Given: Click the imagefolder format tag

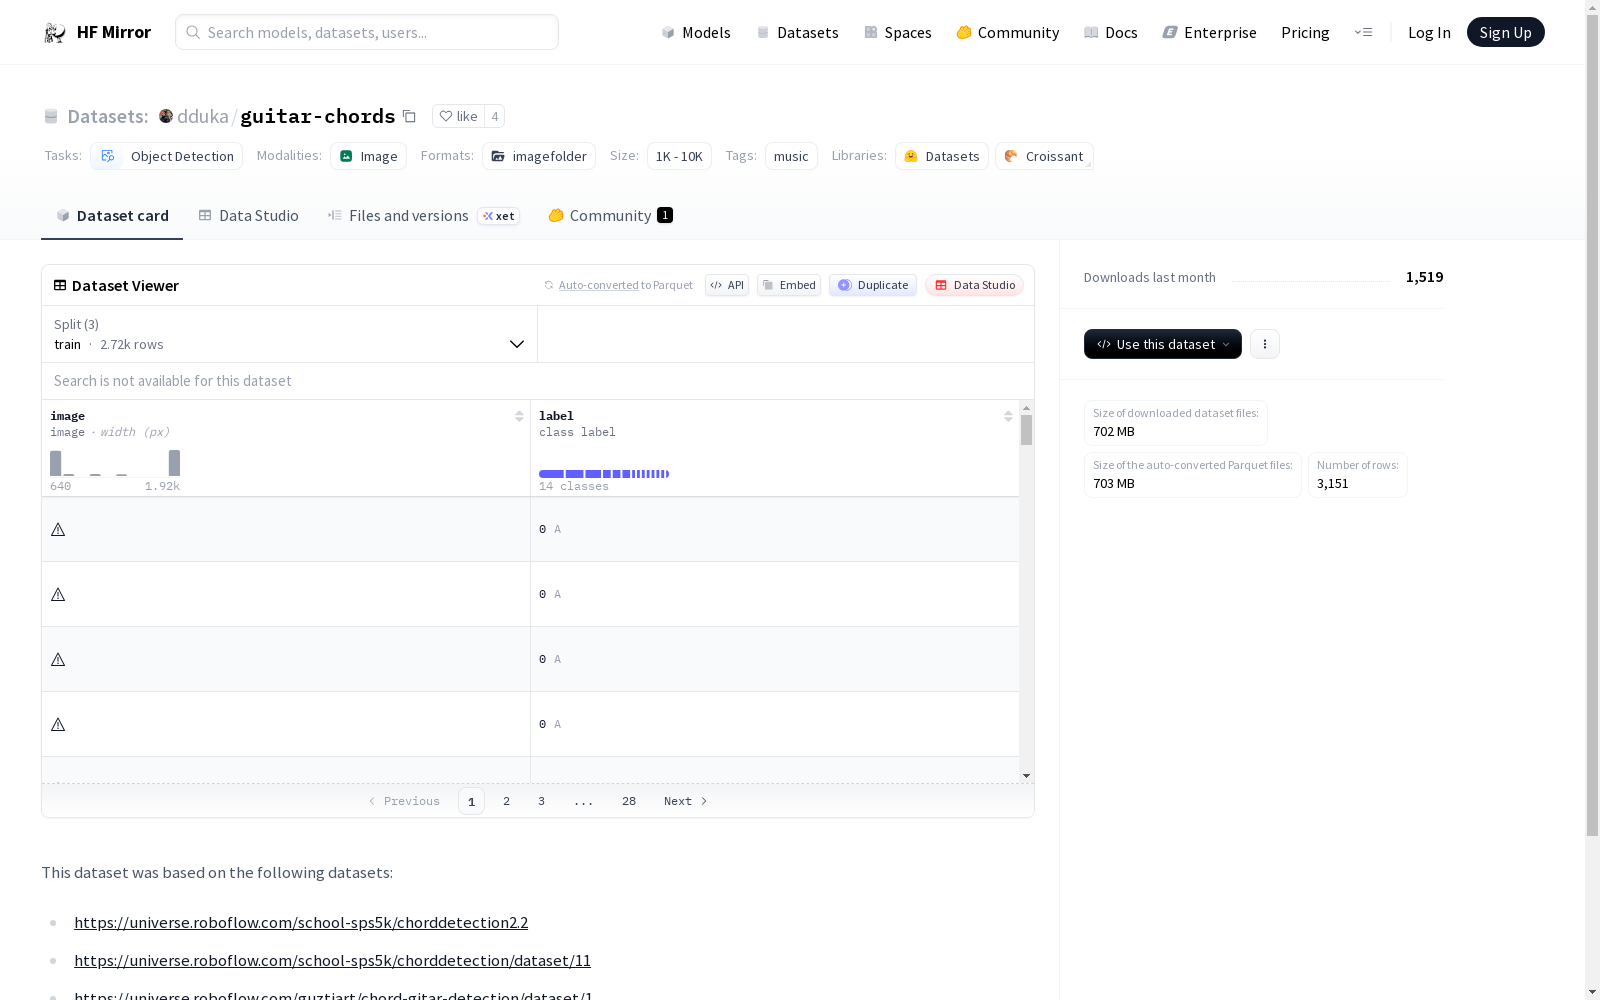Looking at the screenshot, I should coord(539,156).
